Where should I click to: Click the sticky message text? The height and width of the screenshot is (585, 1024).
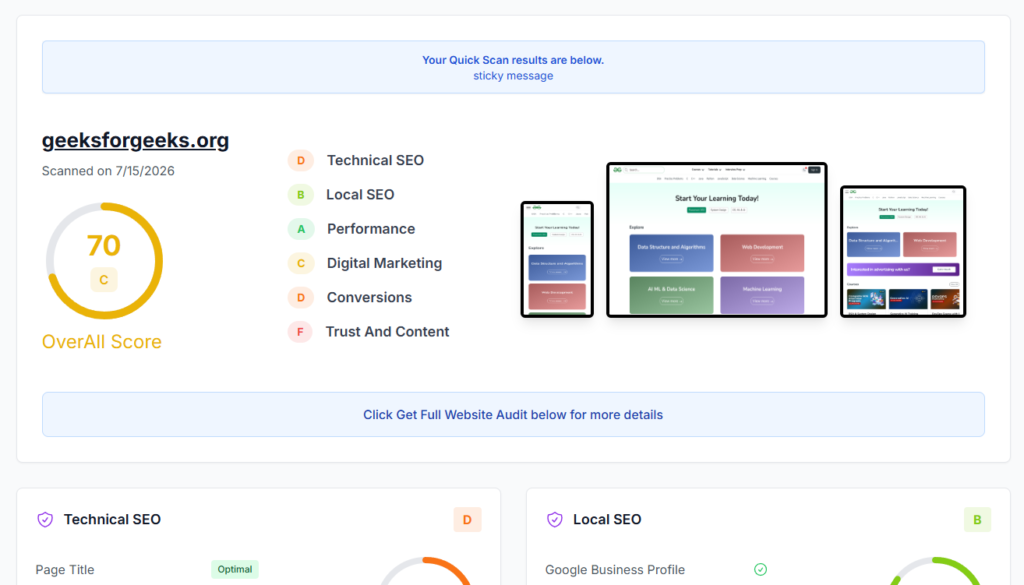(513, 76)
